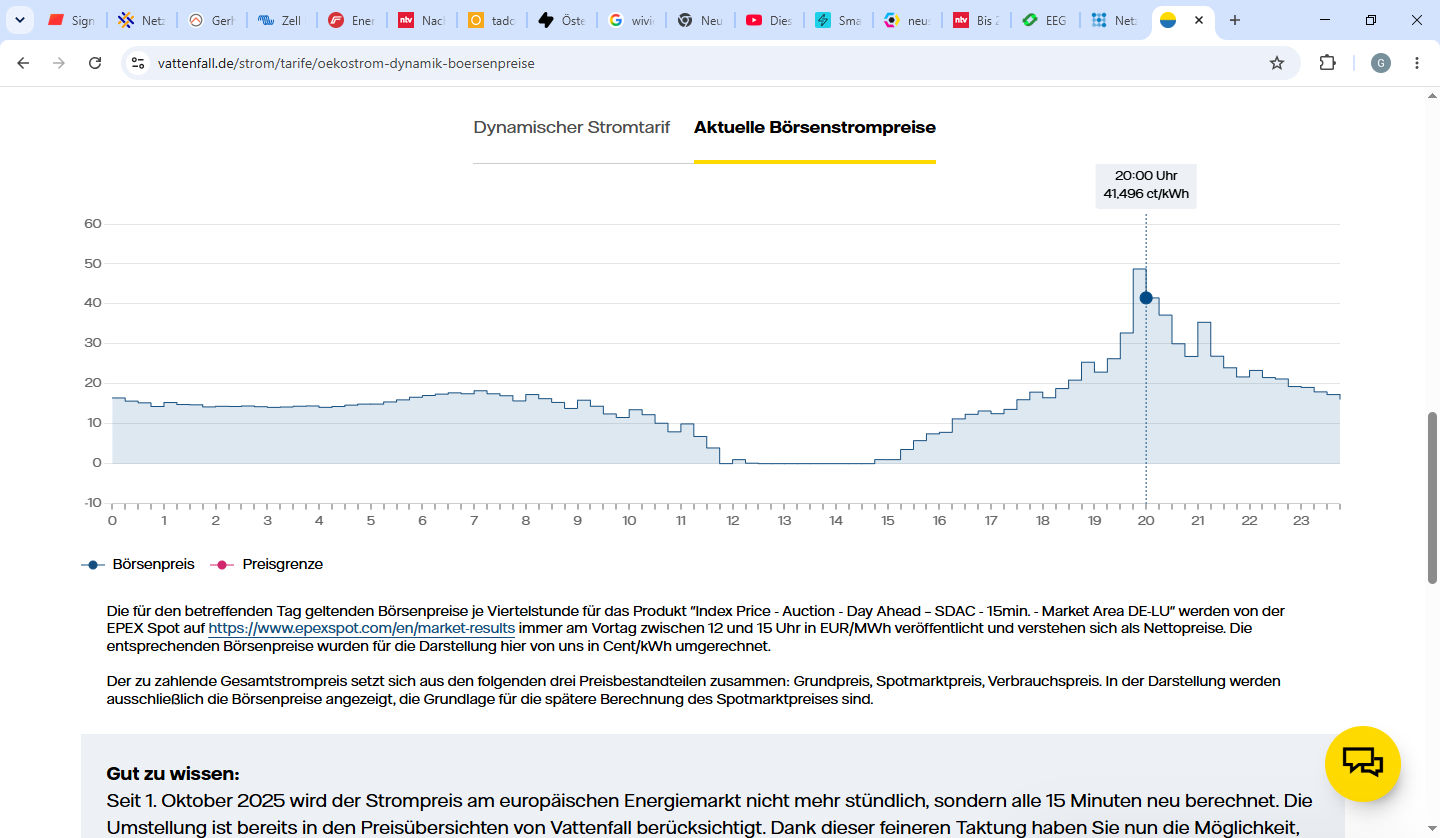
Task: Switch to the 'Sign' browser tab
Action: point(72,20)
